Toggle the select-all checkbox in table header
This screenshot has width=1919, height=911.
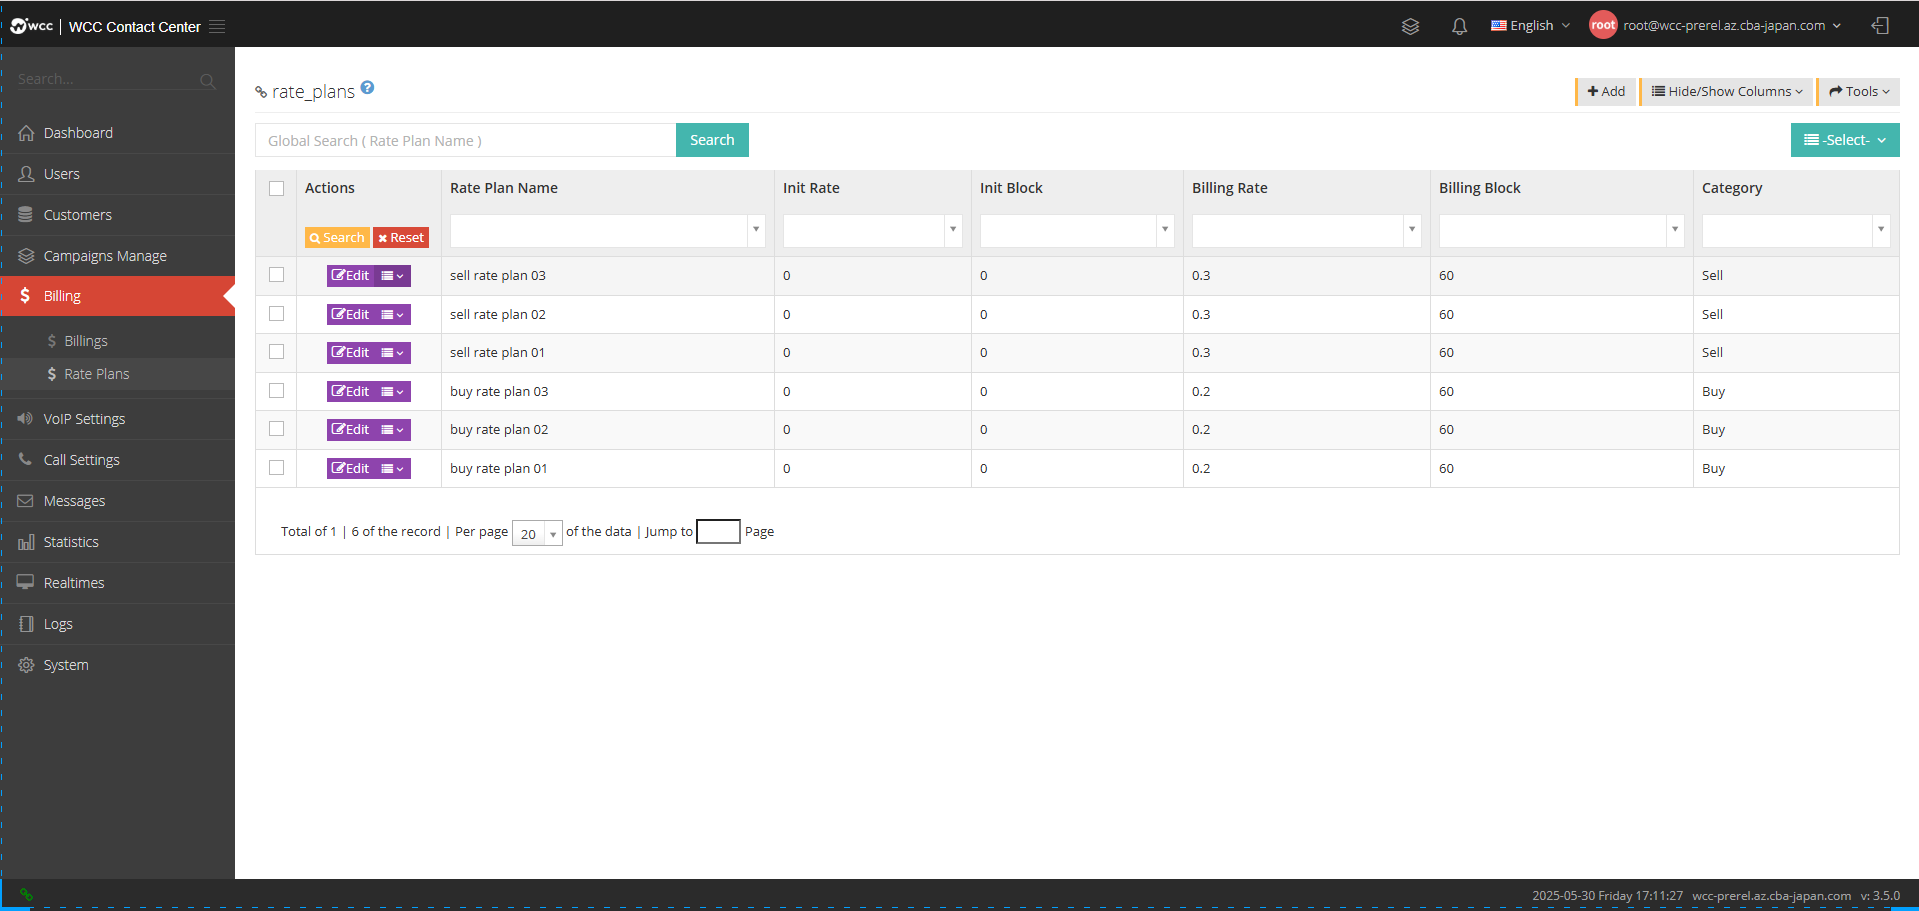[x=277, y=188]
